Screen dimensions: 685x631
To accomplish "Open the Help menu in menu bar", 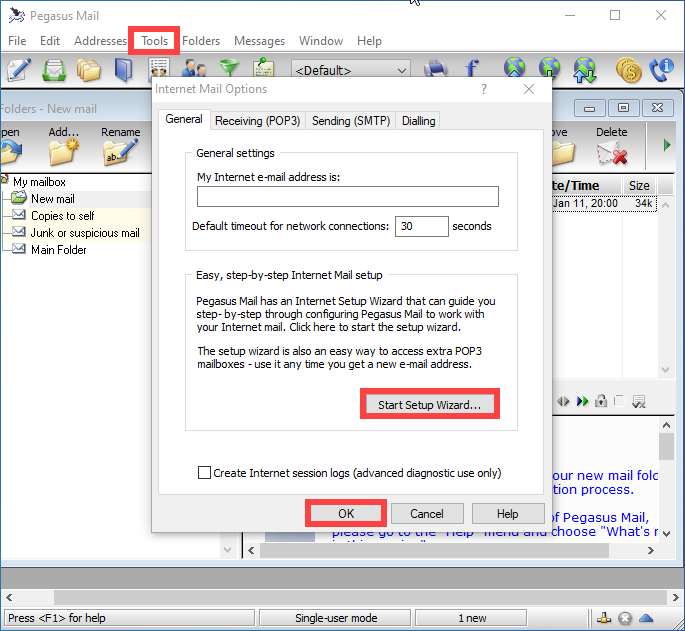I will [369, 41].
